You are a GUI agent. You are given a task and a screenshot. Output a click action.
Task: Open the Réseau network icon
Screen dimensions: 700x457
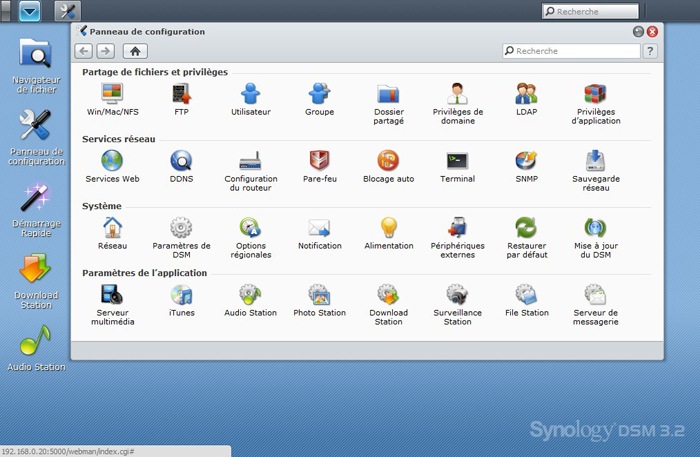(112, 233)
